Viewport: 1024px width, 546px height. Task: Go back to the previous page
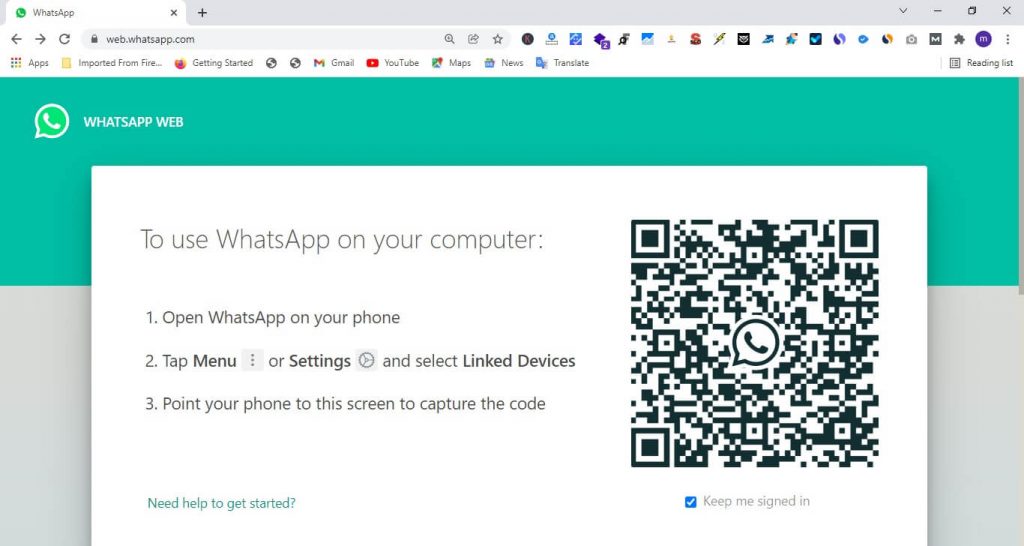[16, 39]
